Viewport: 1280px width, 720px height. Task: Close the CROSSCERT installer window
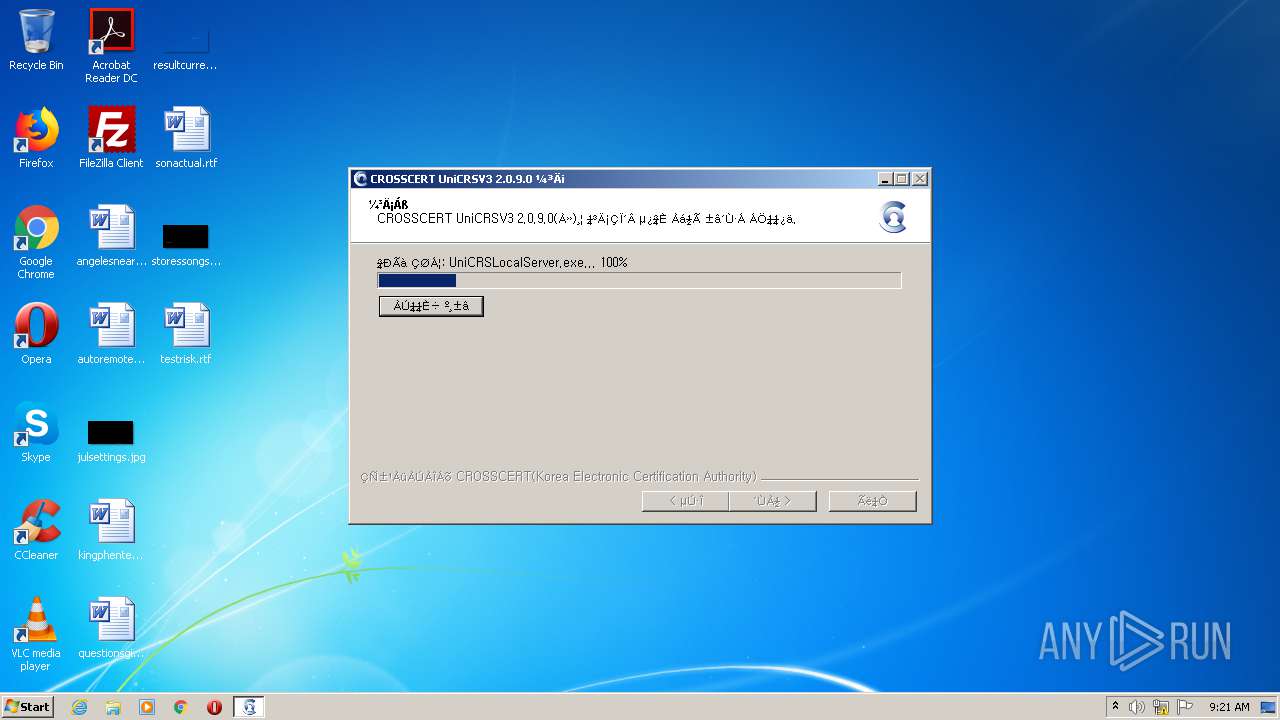click(x=920, y=179)
